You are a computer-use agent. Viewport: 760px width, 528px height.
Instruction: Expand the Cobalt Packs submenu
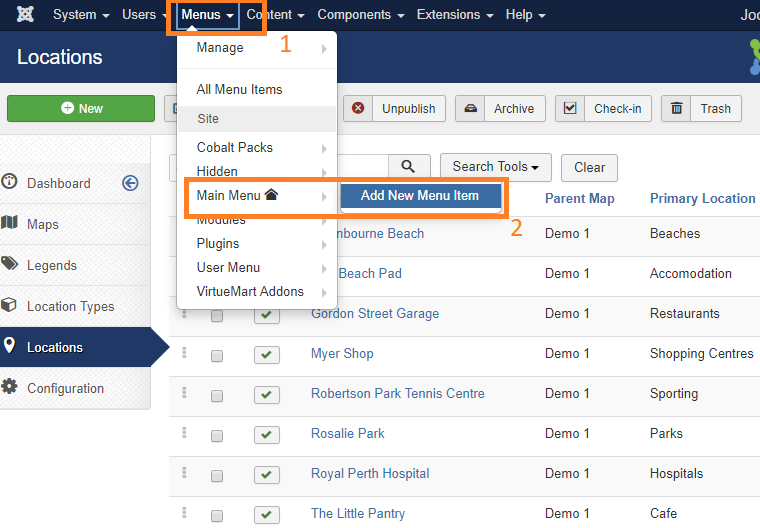point(257,147)
